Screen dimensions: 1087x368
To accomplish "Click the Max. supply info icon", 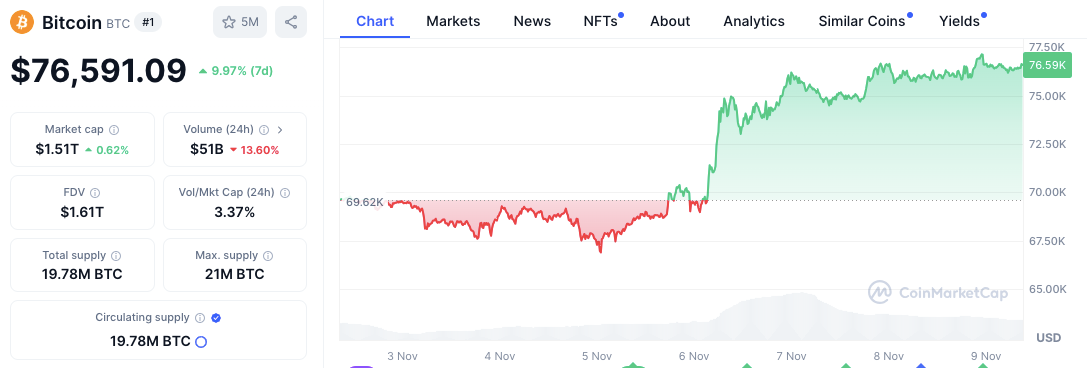I will click(x=268, y=256).
